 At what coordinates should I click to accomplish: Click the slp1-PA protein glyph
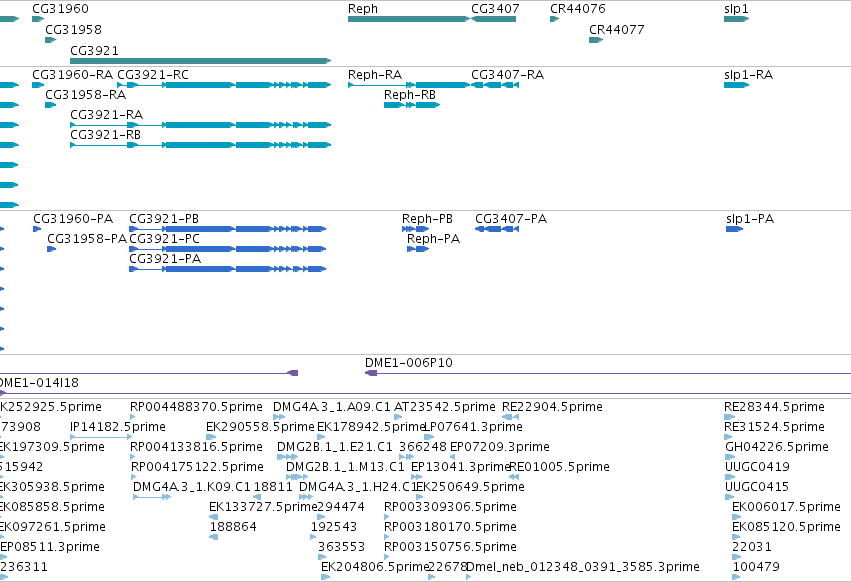734,229
